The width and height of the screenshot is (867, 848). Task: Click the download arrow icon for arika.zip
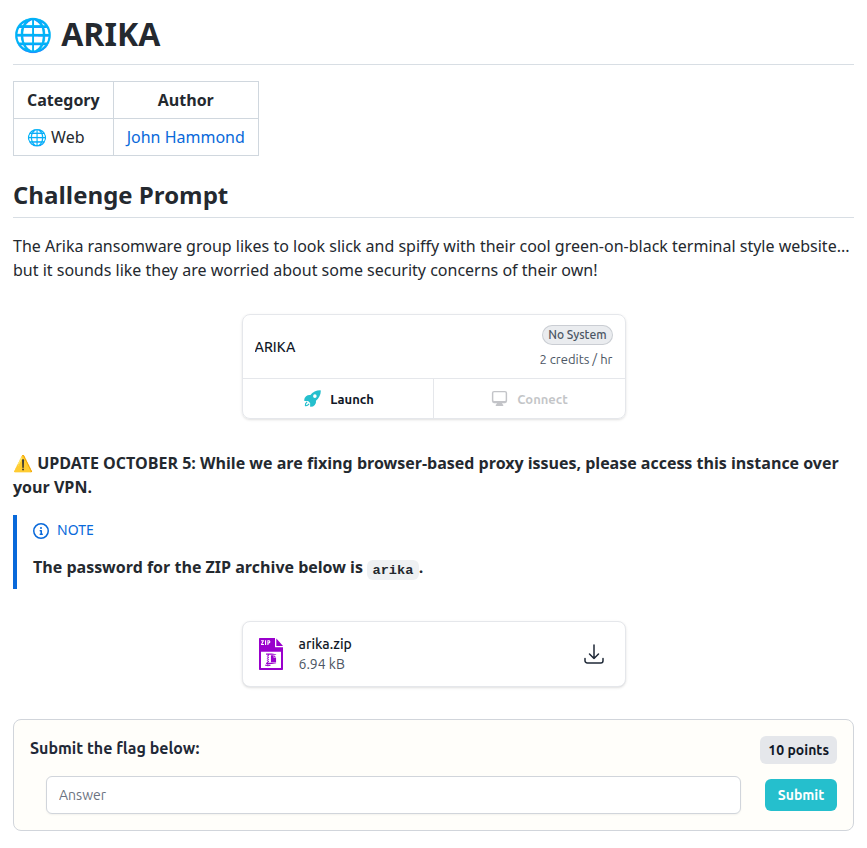coord(594,653)
